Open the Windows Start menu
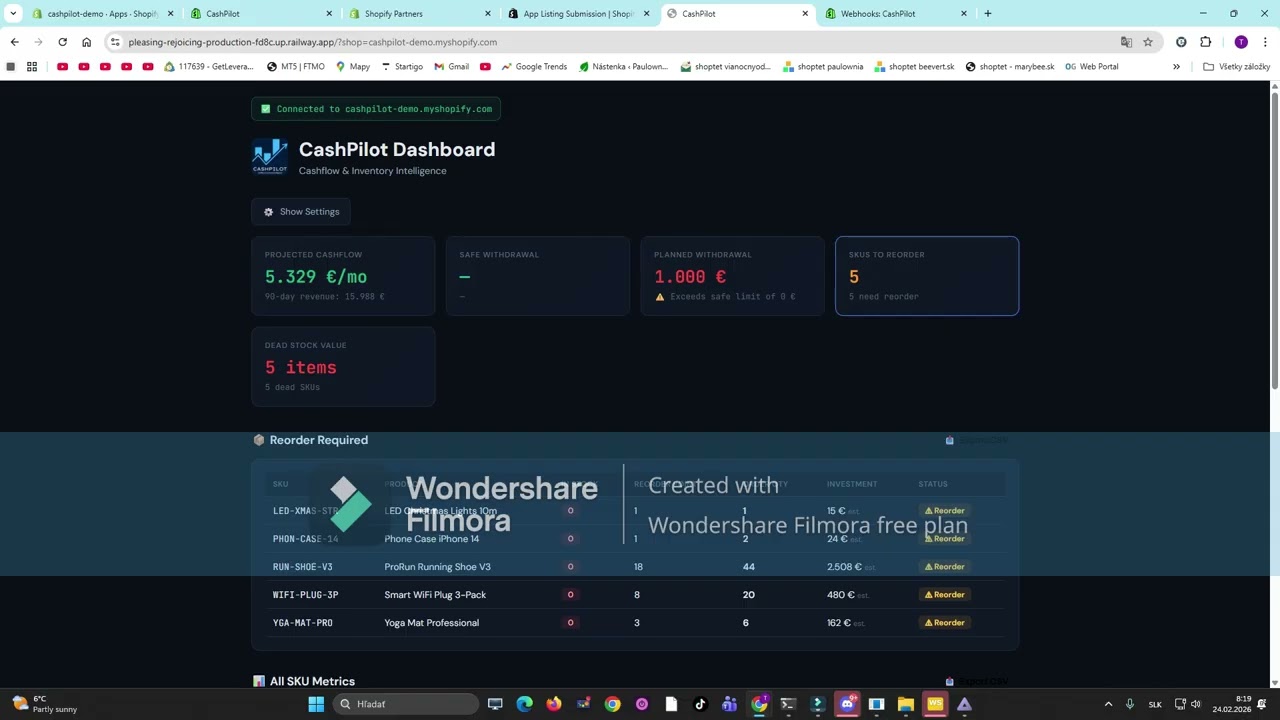Viewport: 1280px width, 720px height. coord(316,704)
